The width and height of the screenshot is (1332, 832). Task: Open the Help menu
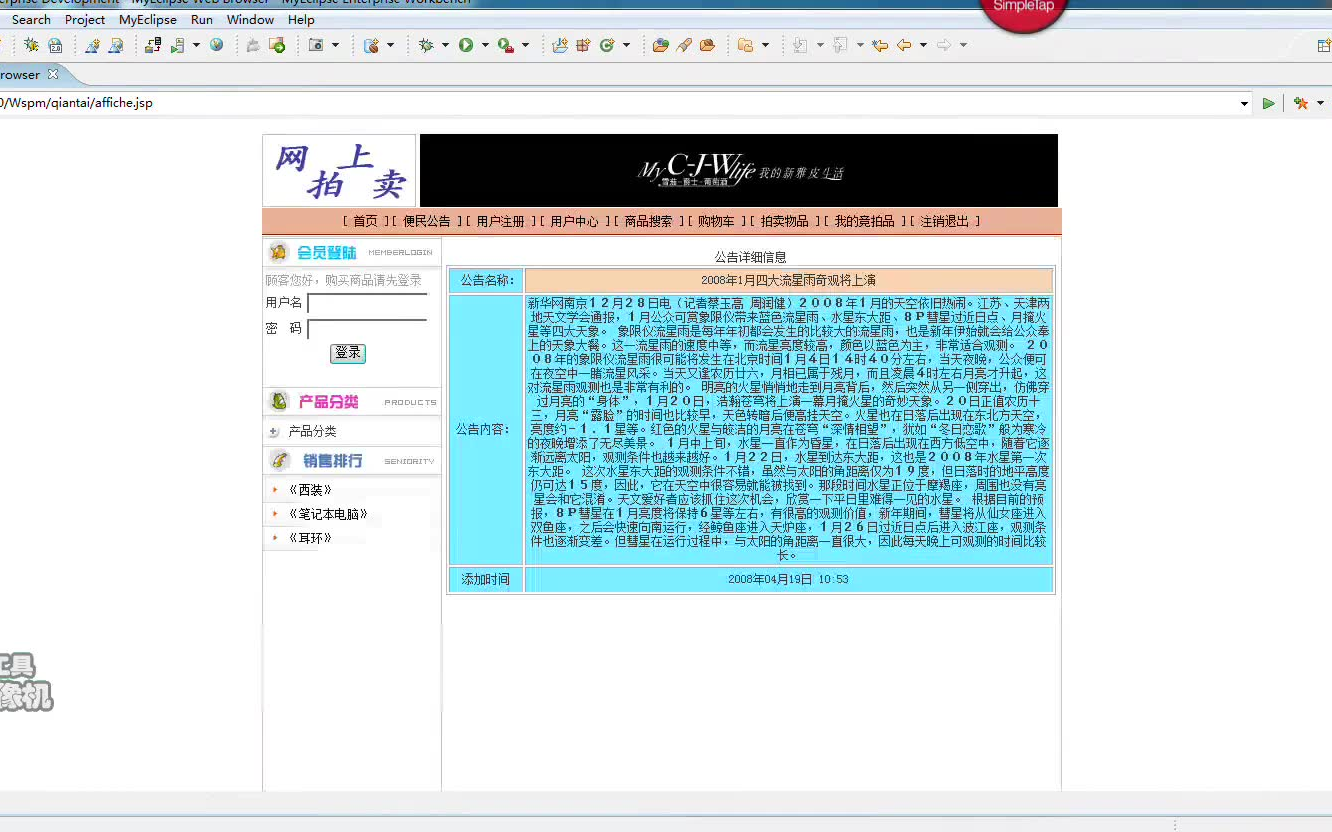coord(301,20)
